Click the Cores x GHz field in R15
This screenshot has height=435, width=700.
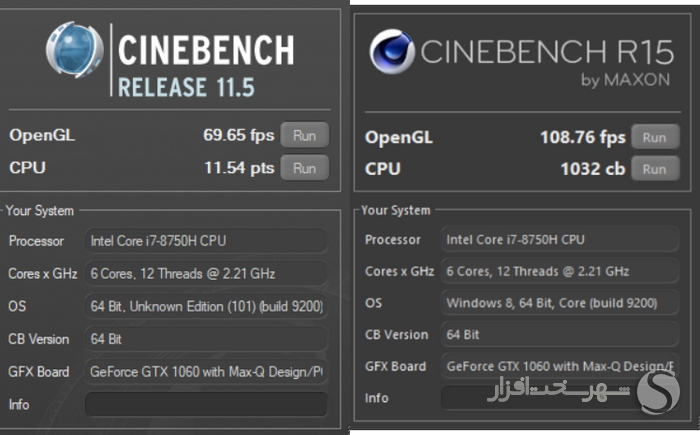pyautogui.click(x=560, y=271)
